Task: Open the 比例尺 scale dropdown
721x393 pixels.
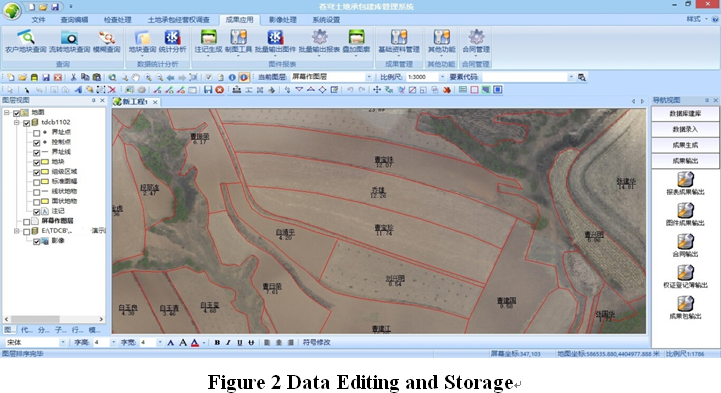Action: tap(442, 77)
